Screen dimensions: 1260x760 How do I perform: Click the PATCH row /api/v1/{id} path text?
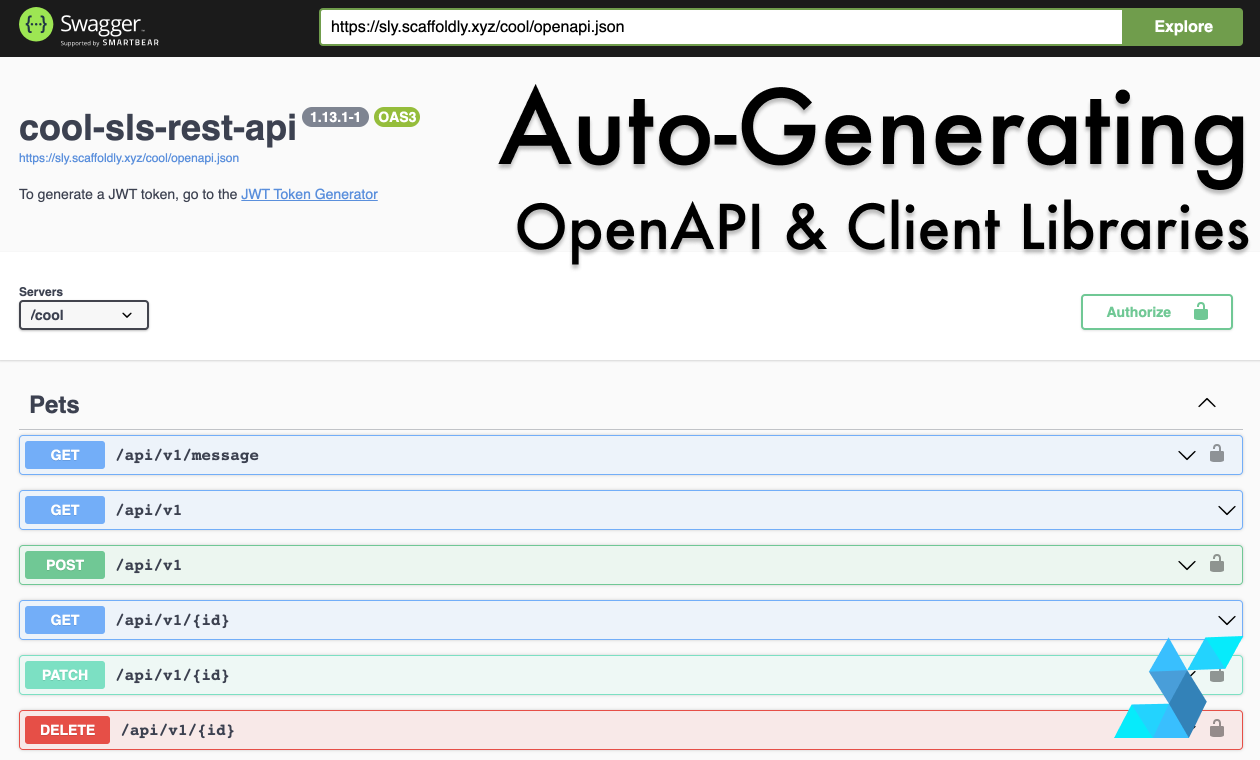coord(173,675)
